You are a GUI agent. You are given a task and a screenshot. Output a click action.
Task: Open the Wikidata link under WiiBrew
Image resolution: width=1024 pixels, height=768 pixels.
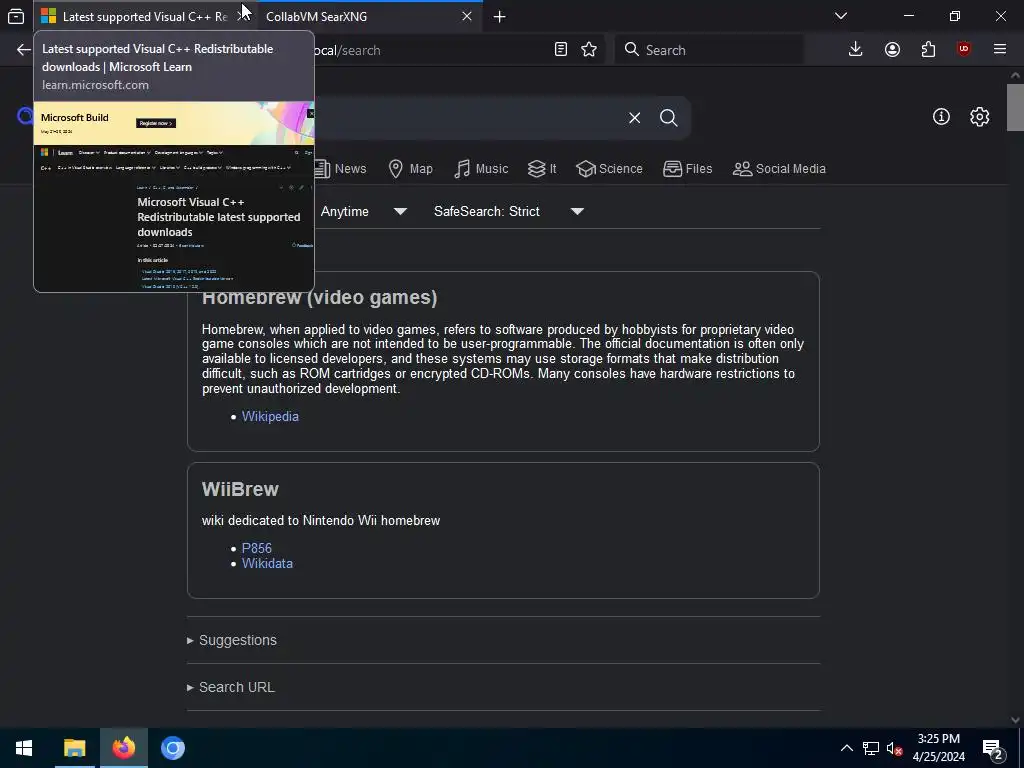click(267, 563)
